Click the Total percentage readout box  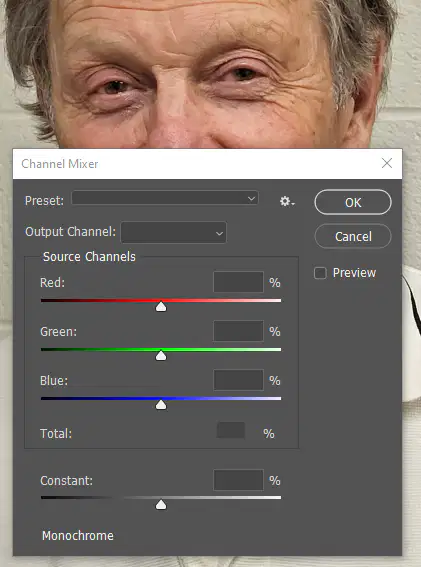point(231,430)
